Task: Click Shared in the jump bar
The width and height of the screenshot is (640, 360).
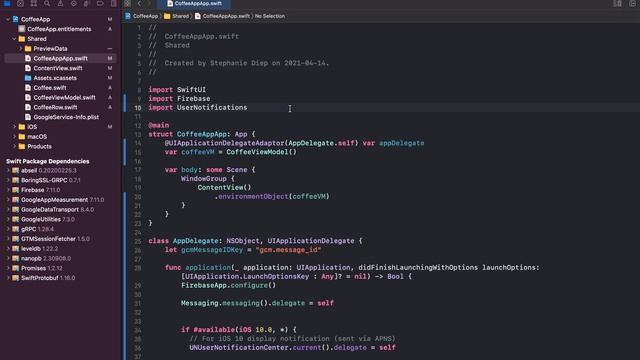Action: [176, 16]
